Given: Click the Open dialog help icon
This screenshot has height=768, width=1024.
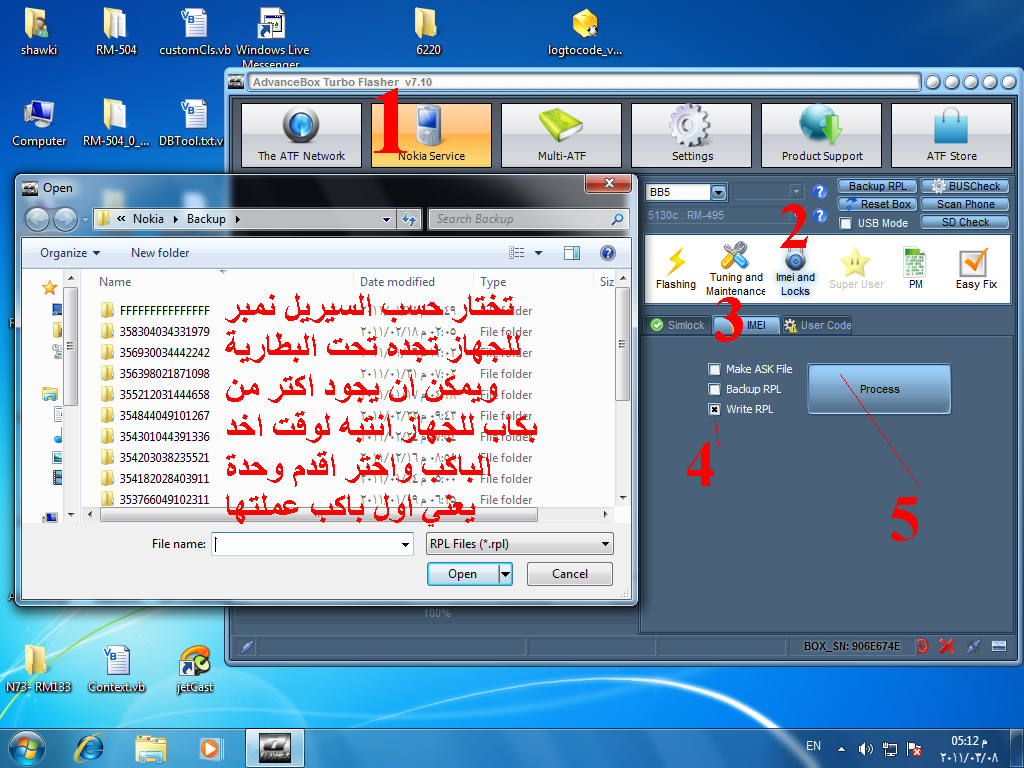Looking at the screenshot, I should (607, 253).
